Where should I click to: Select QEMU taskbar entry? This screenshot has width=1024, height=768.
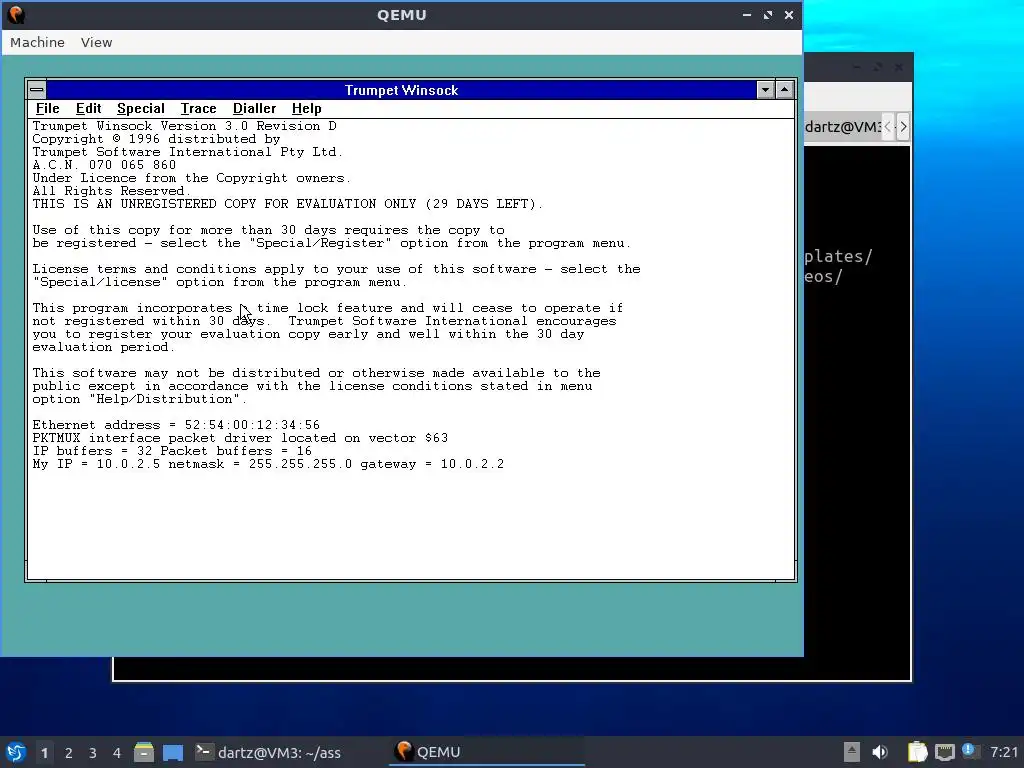click(x=488, y=752)
